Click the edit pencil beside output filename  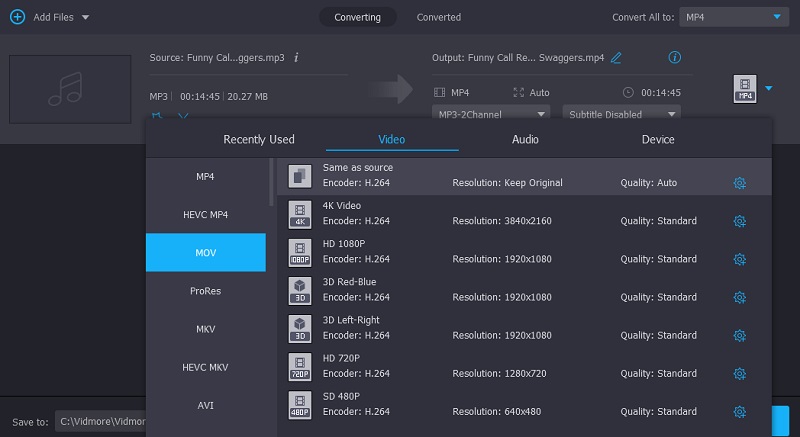pos(616,58)
